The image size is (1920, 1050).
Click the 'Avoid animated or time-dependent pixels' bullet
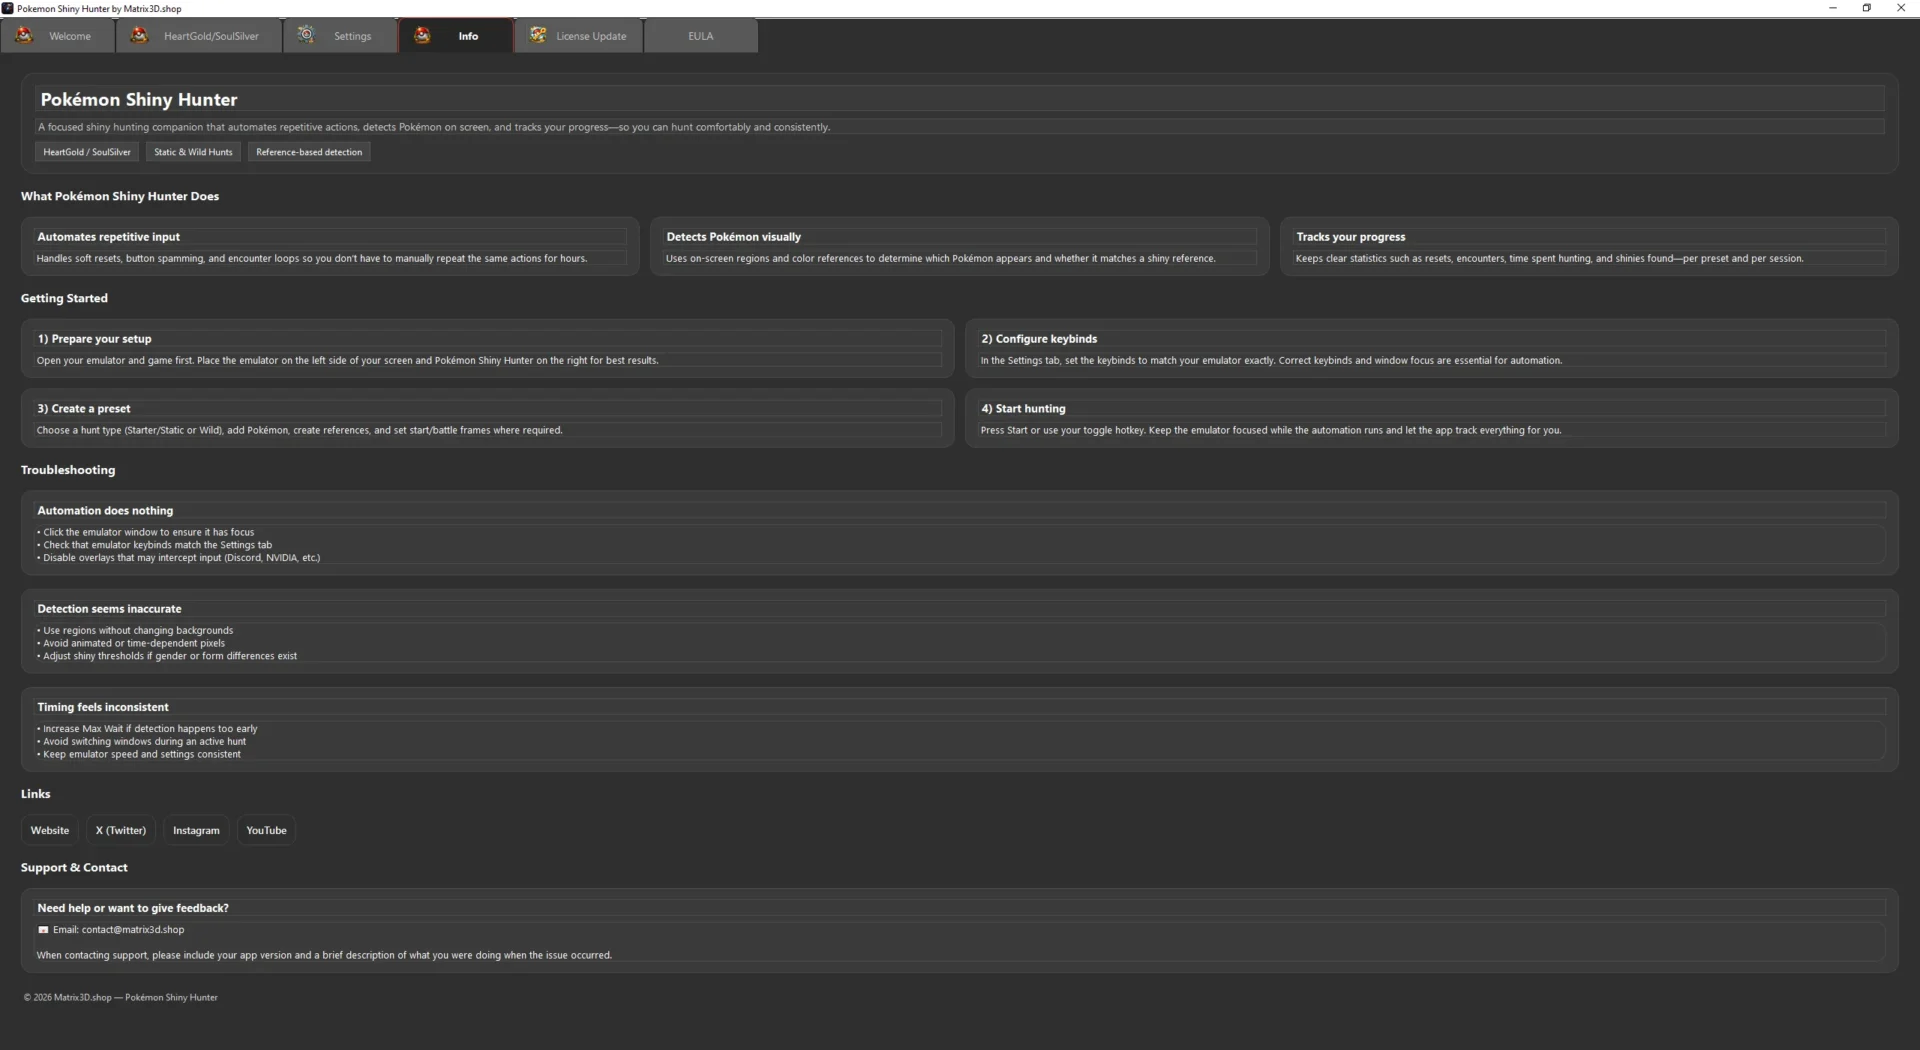coord(131,643)
